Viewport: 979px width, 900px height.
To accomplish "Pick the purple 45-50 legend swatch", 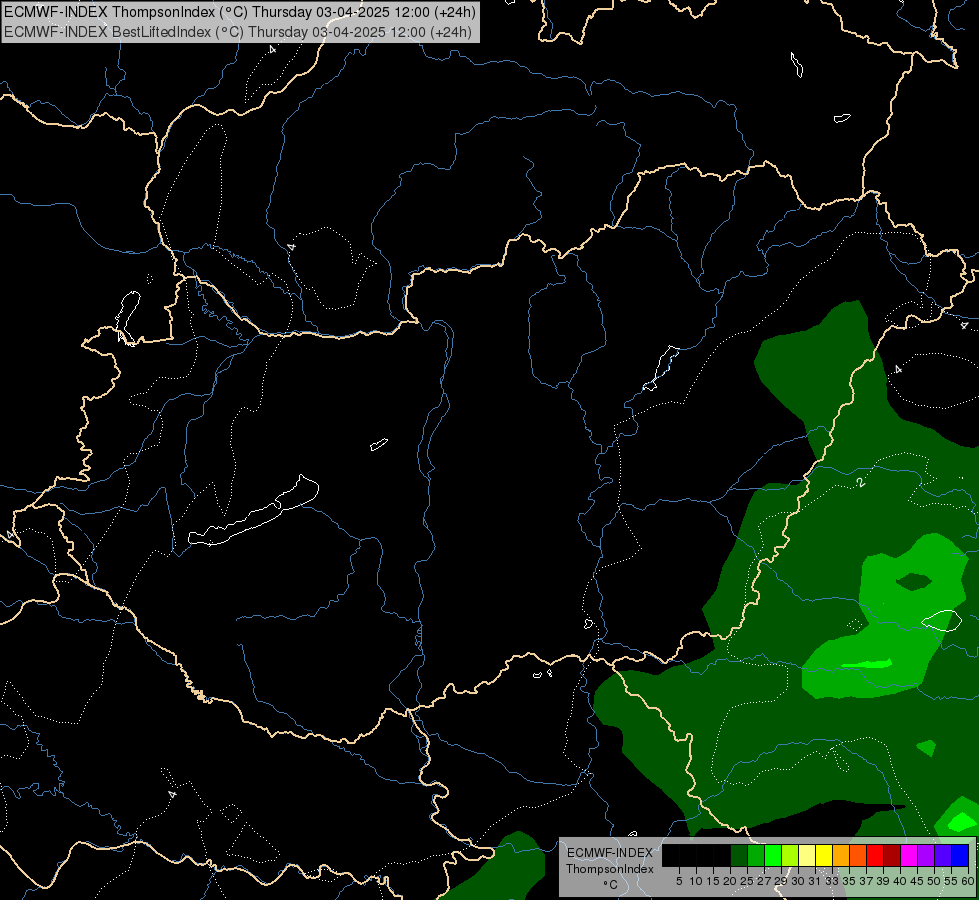I will pyautogui.click(x=926, y=855).
